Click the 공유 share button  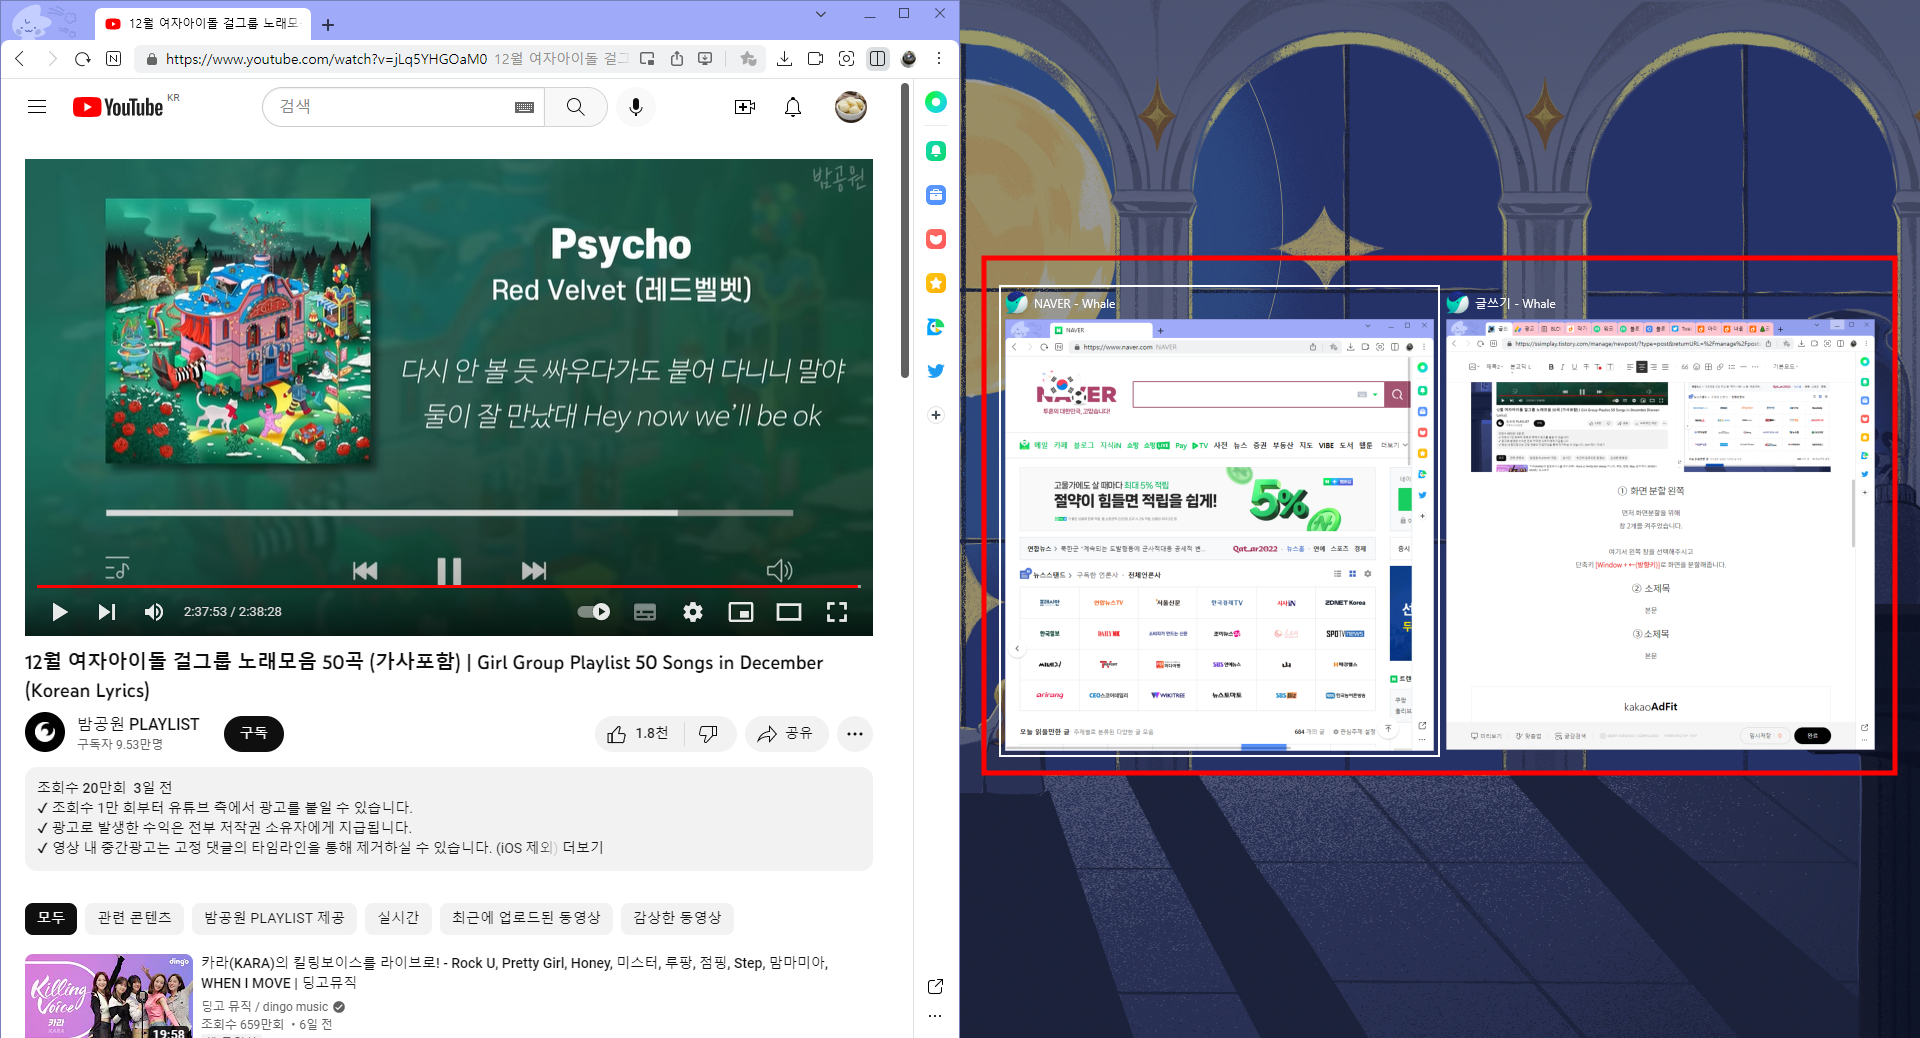(x=786, y=734)
